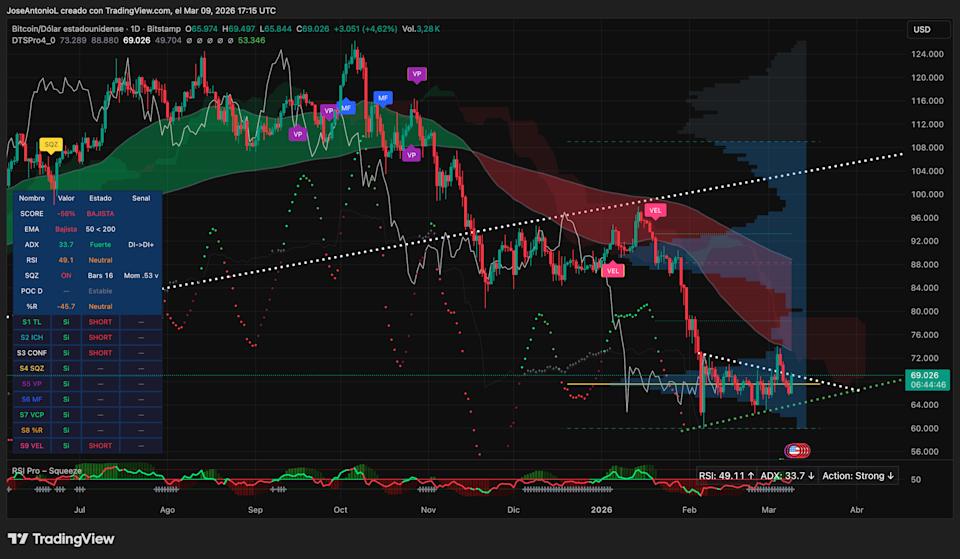Screen dimensions: 960x559
Task: Click the ADX: 33.7 readout in indicator pane
Action: [x=787, y=476]
